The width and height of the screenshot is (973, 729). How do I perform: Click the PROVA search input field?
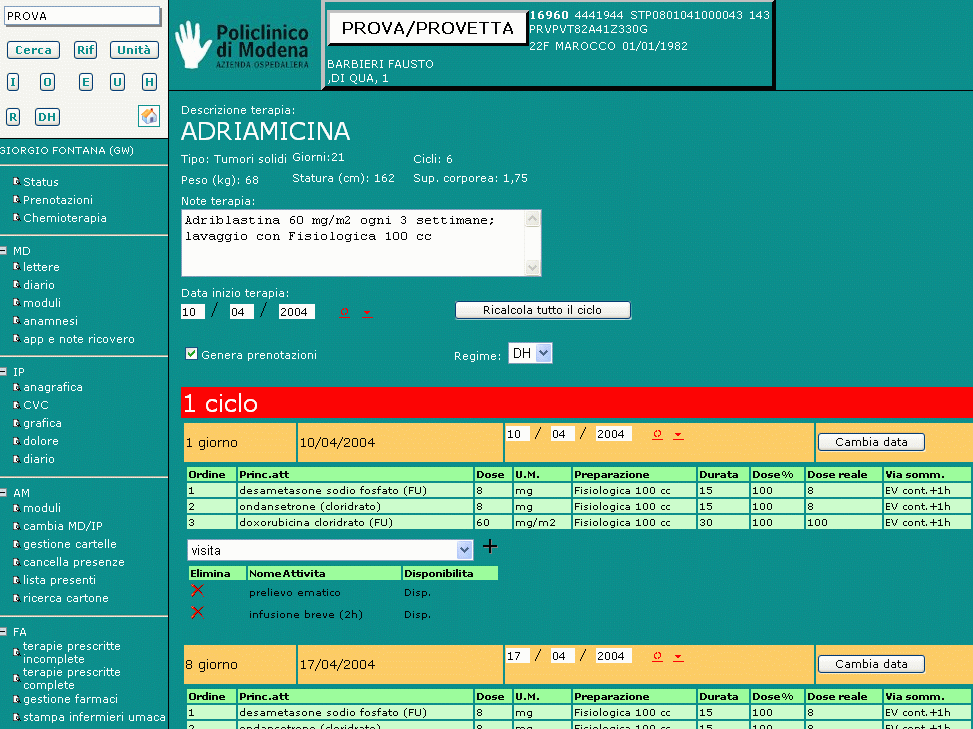click(x=81, y=16)
